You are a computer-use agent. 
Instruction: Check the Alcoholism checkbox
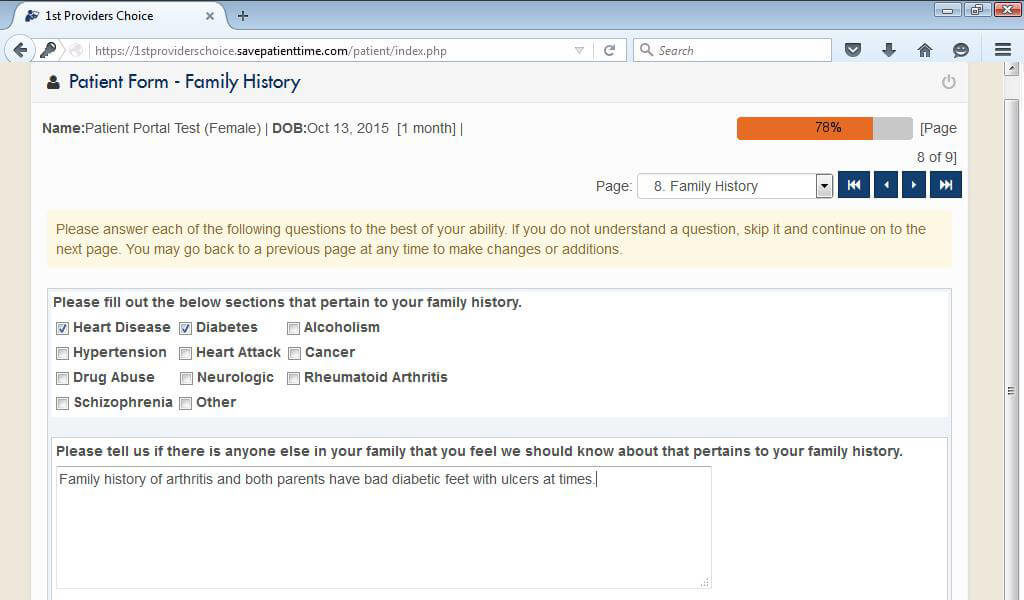(293, 328)
